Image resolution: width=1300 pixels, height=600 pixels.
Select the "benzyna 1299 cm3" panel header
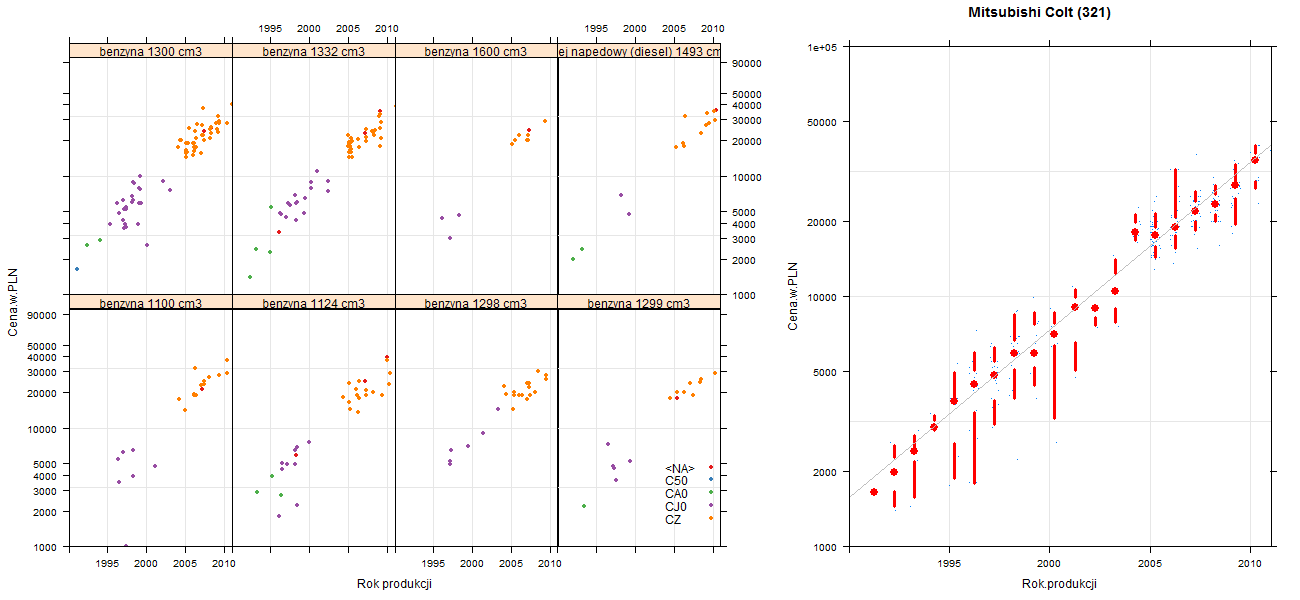(x=639, y=303)
